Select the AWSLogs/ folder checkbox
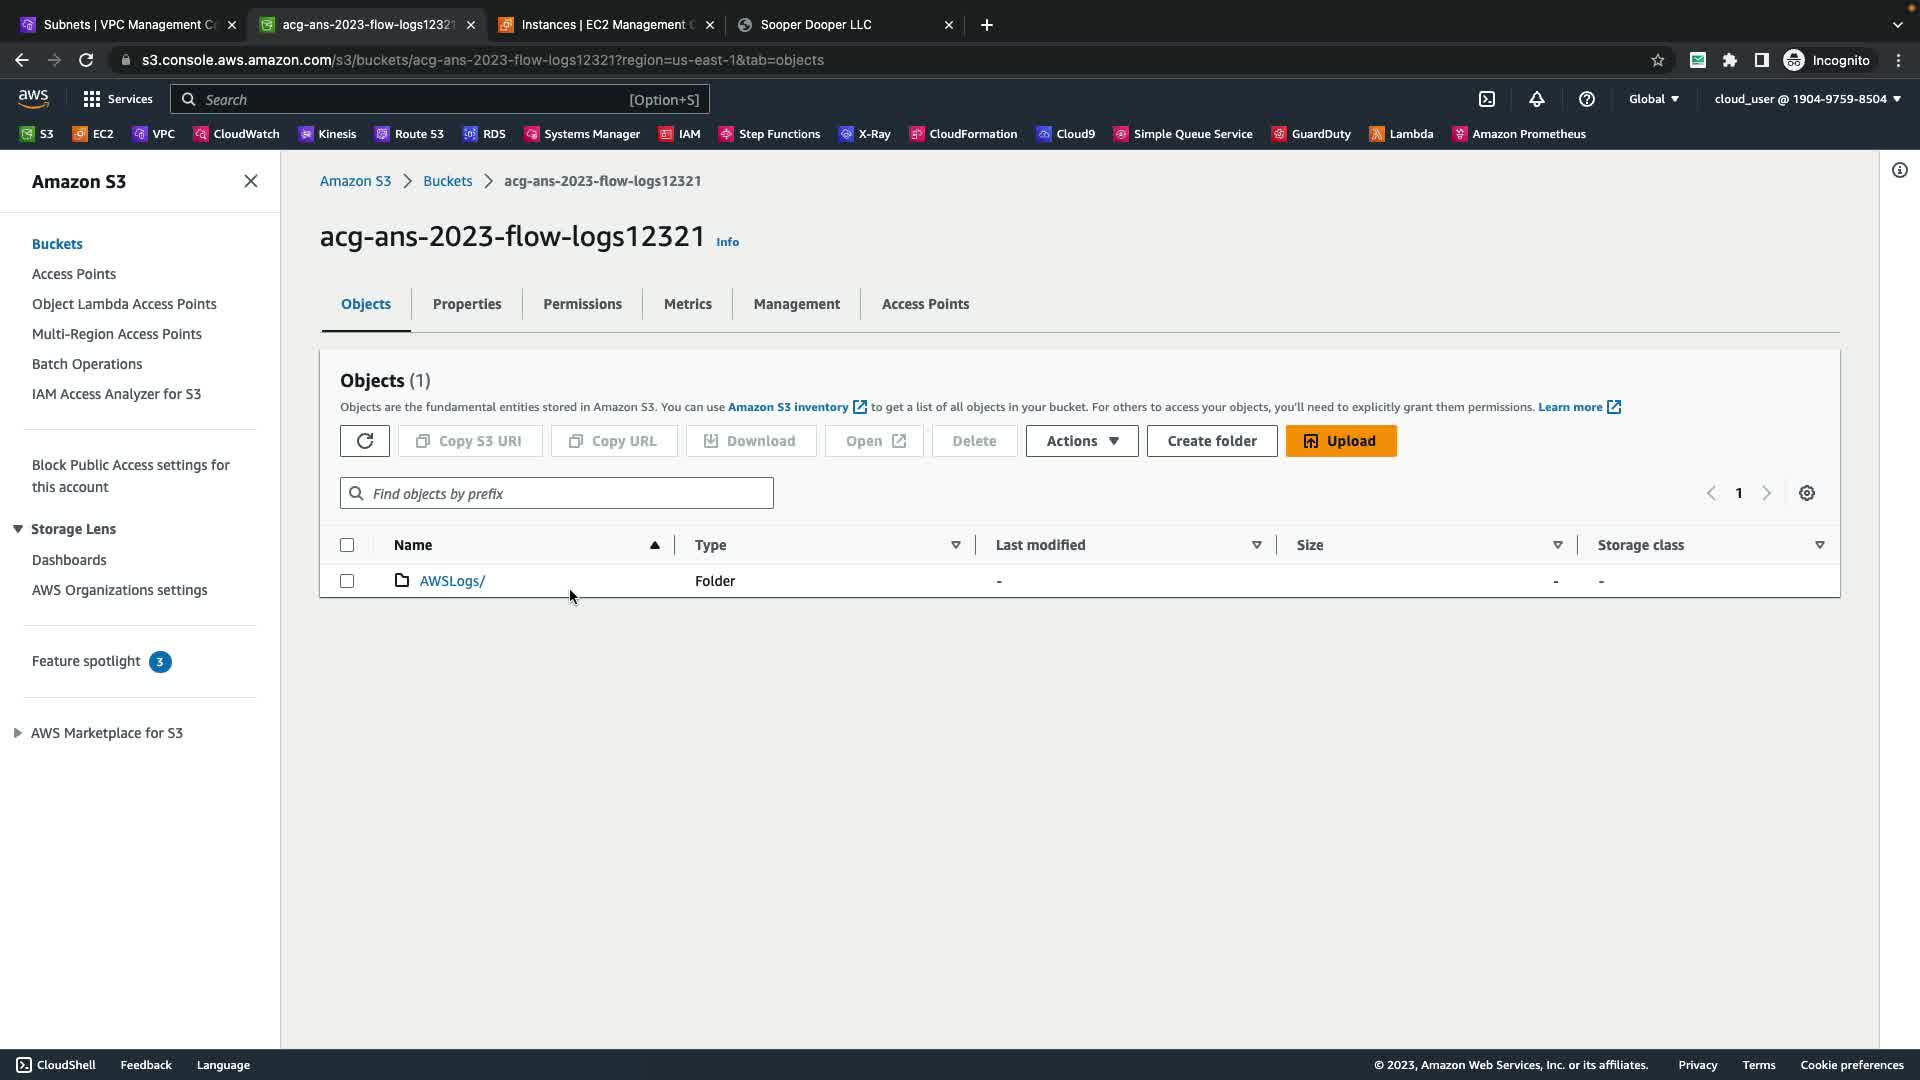The width and height of the screenshot is (1920, 1080). (347, 581)
